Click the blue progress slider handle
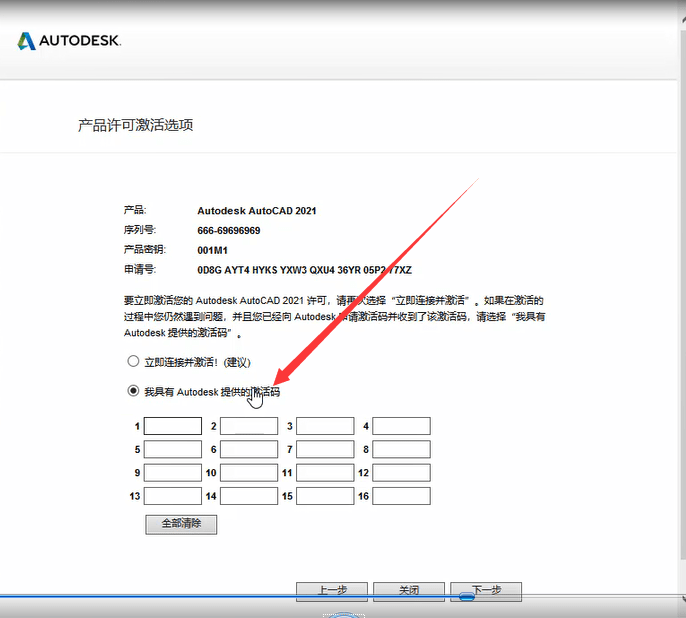This screenshot has height=618, width=686. (x=467, y=596)
